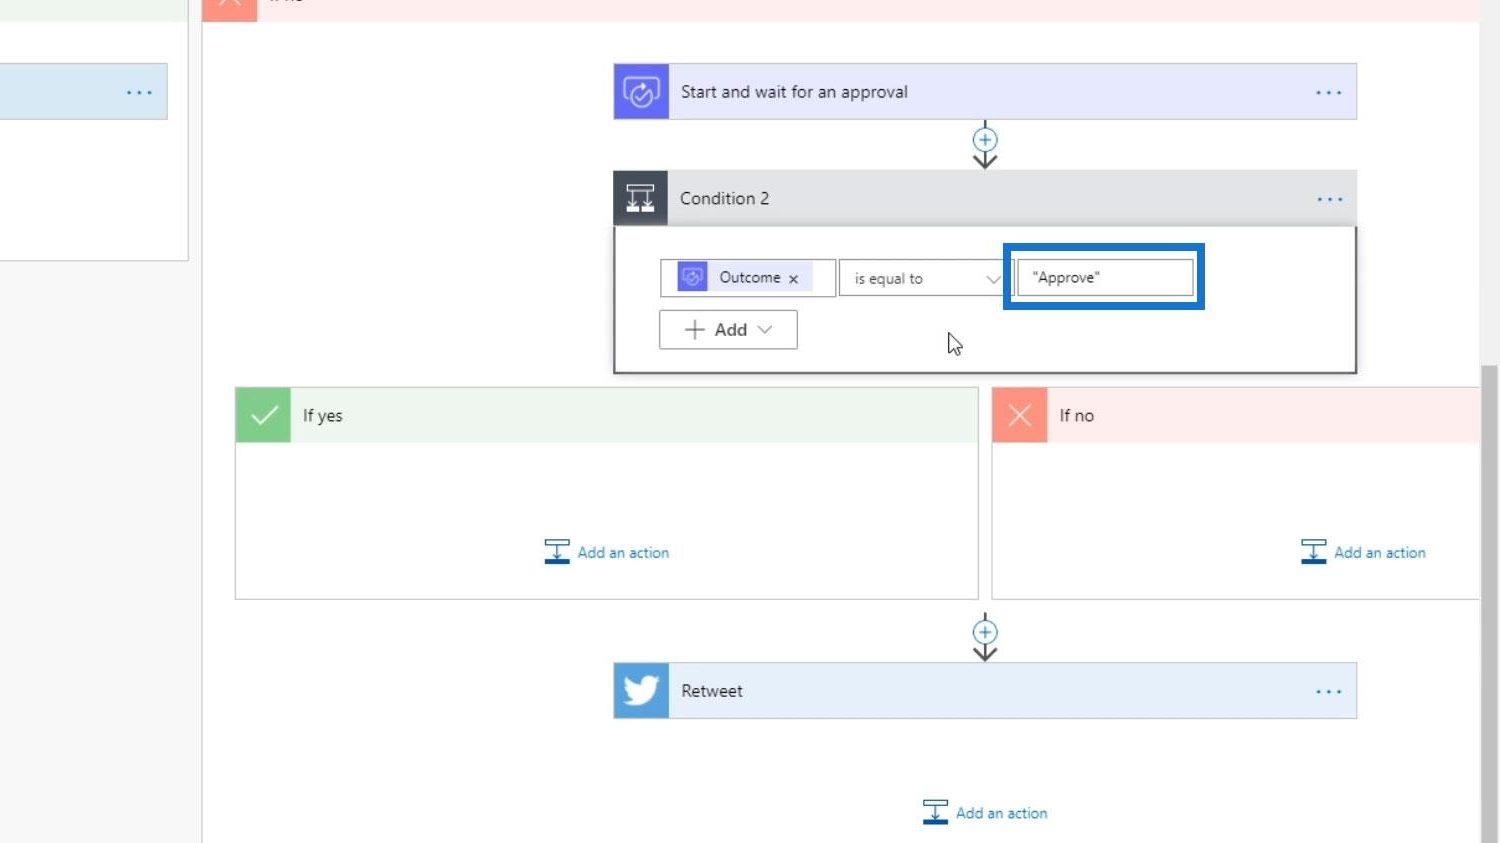
Task: Click the vertical scrollbar thumb
Action: [1489, 604]
